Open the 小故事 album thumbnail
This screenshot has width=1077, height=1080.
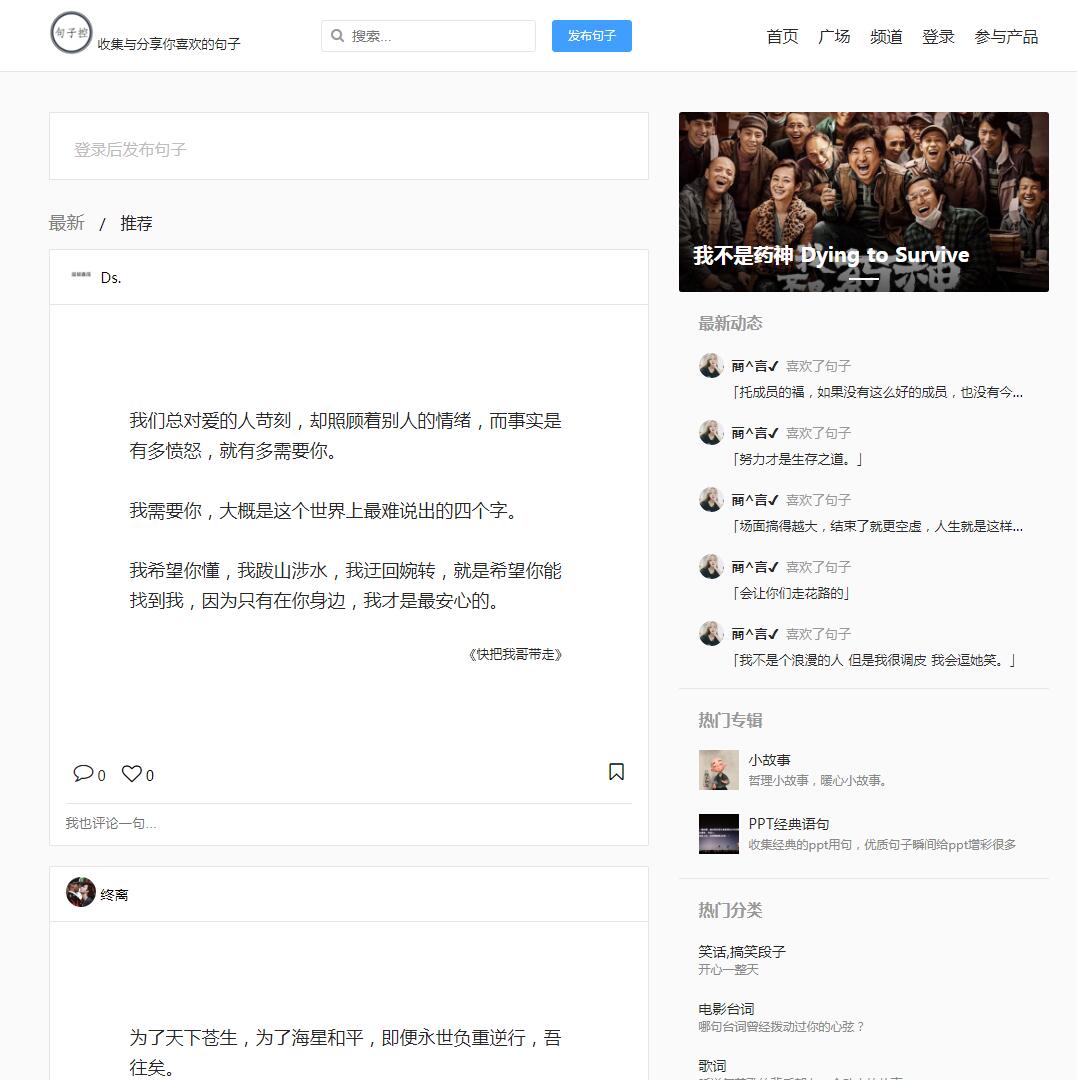718,769
